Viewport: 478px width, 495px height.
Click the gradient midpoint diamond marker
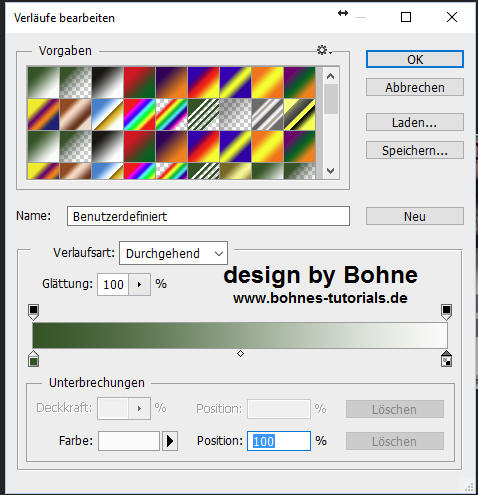240,354
